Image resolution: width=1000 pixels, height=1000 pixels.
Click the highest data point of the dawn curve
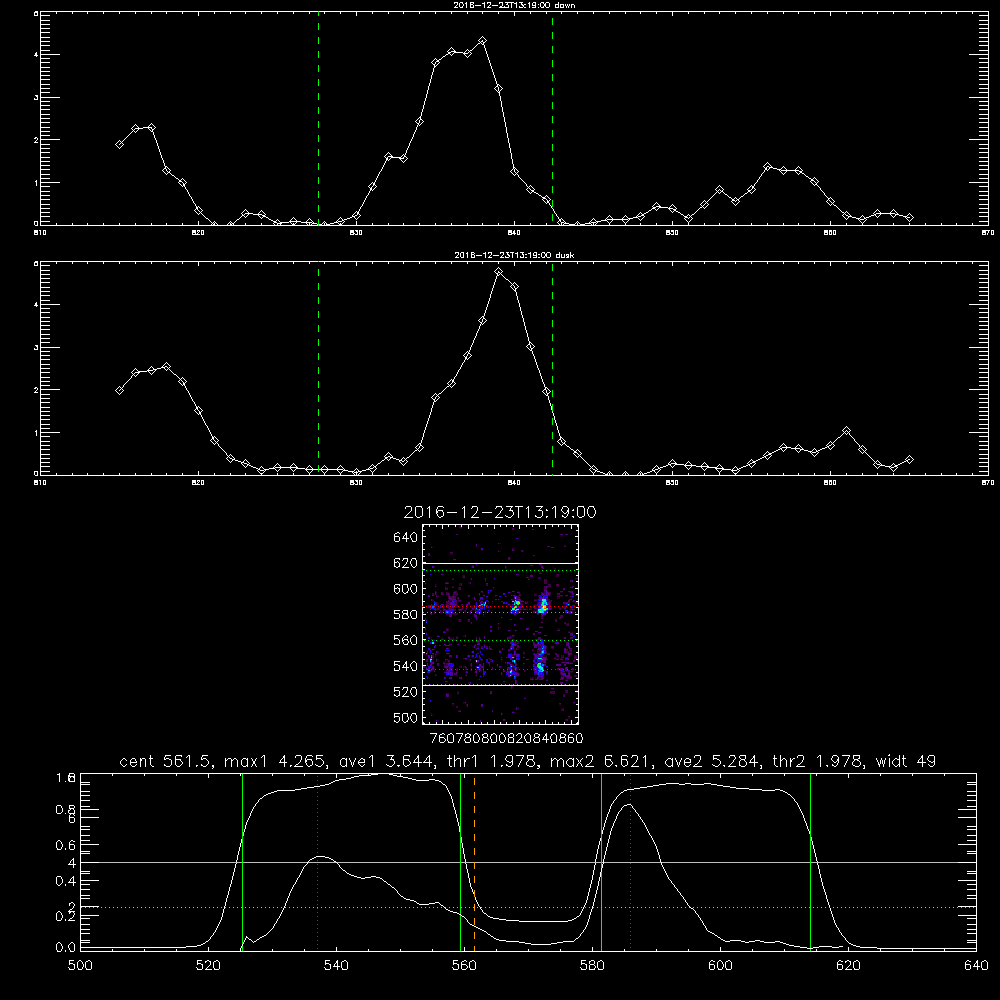483,40
